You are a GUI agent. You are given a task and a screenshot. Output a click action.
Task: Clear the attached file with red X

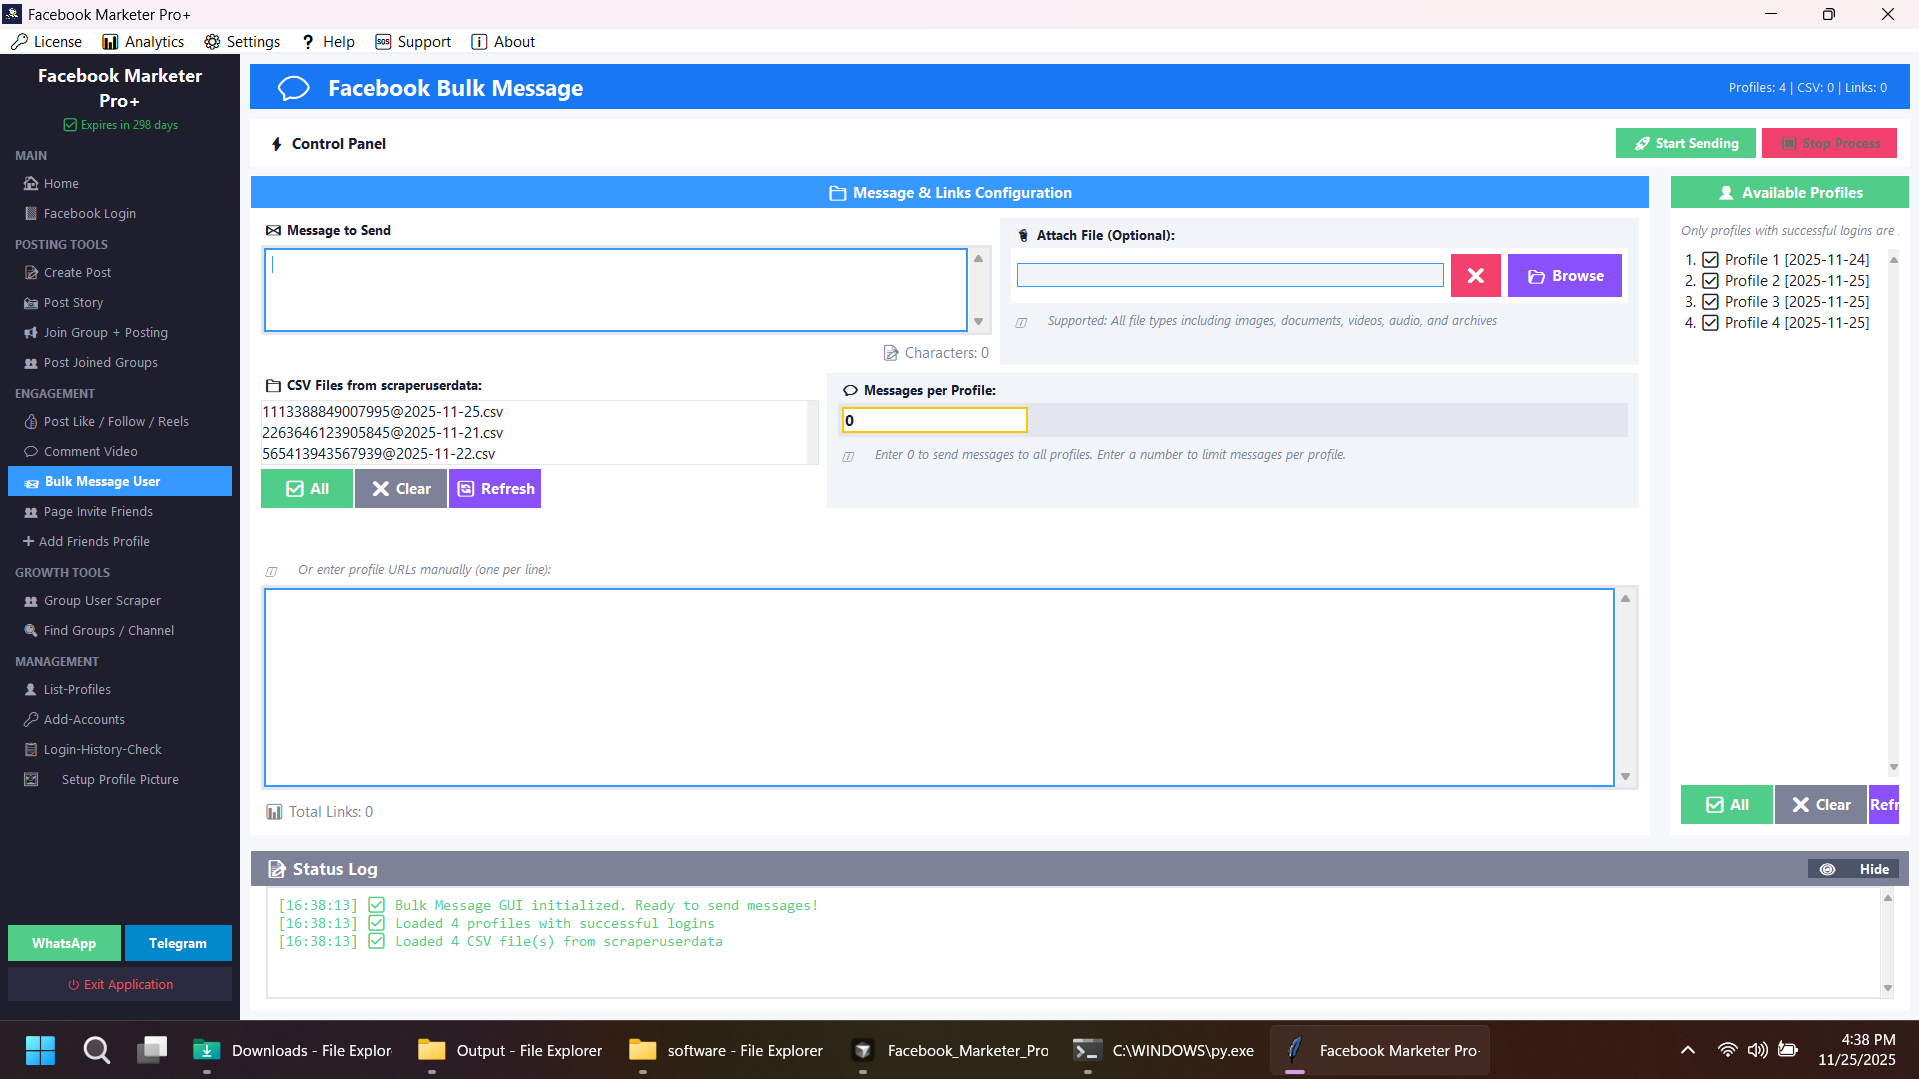1475,275
